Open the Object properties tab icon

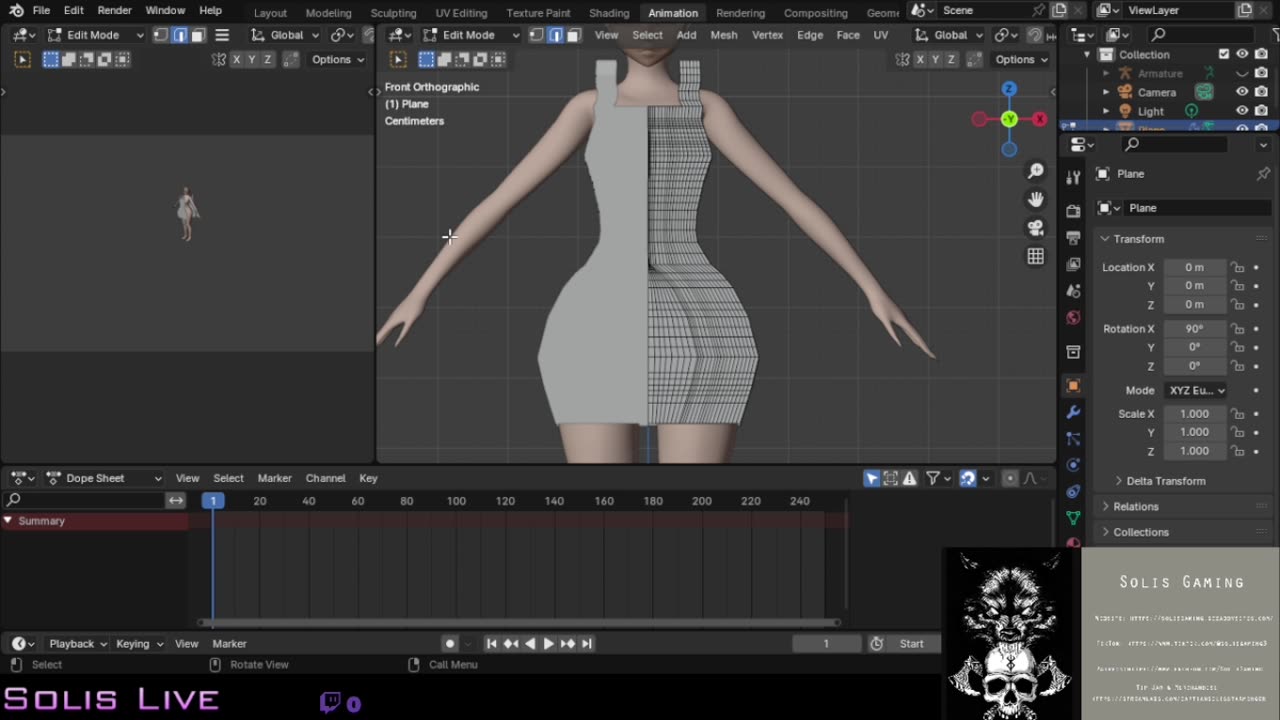click(1073, 386)
